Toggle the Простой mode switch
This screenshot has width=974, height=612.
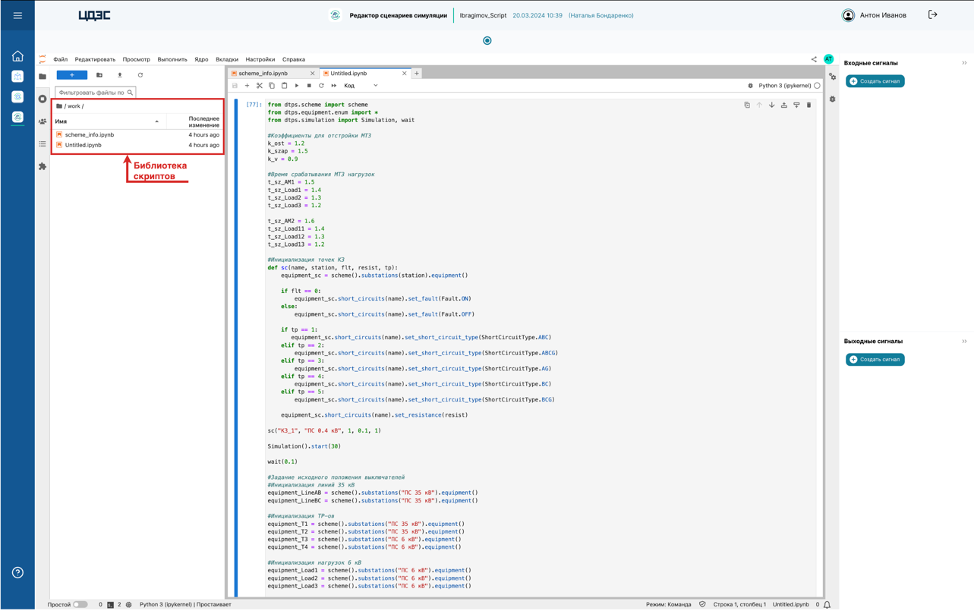click(x=80, y=605)
